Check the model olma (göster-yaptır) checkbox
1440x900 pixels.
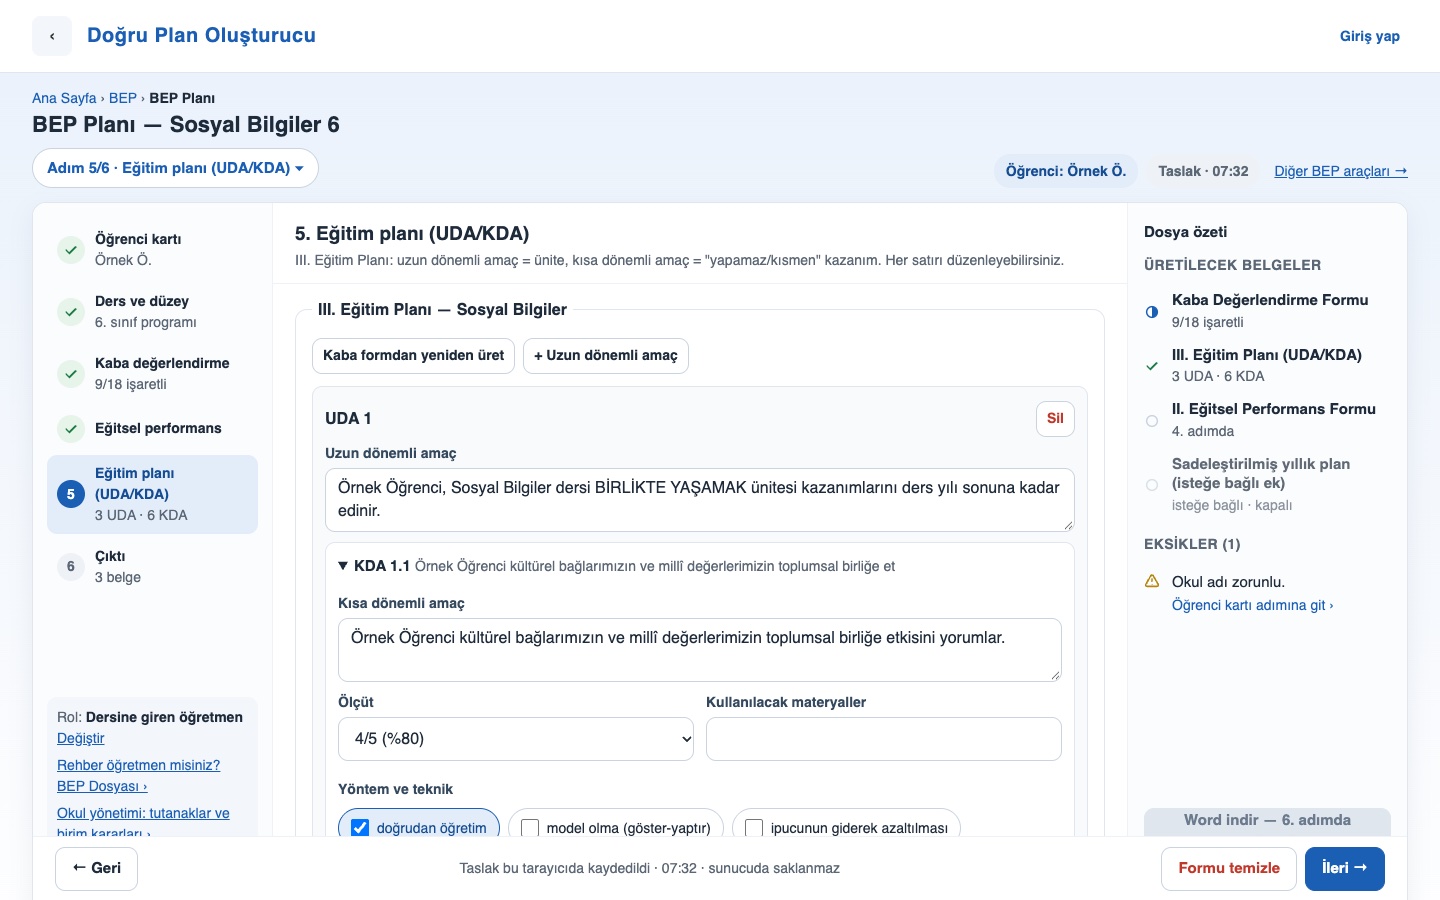(x=530, y=828)
